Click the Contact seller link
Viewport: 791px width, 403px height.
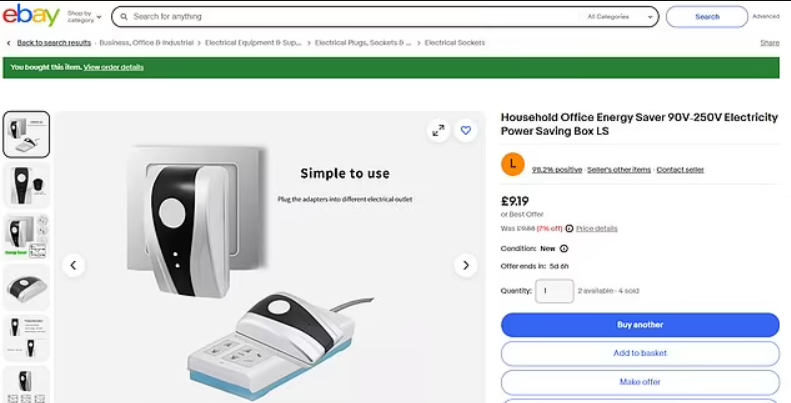(x=680, y=169)
